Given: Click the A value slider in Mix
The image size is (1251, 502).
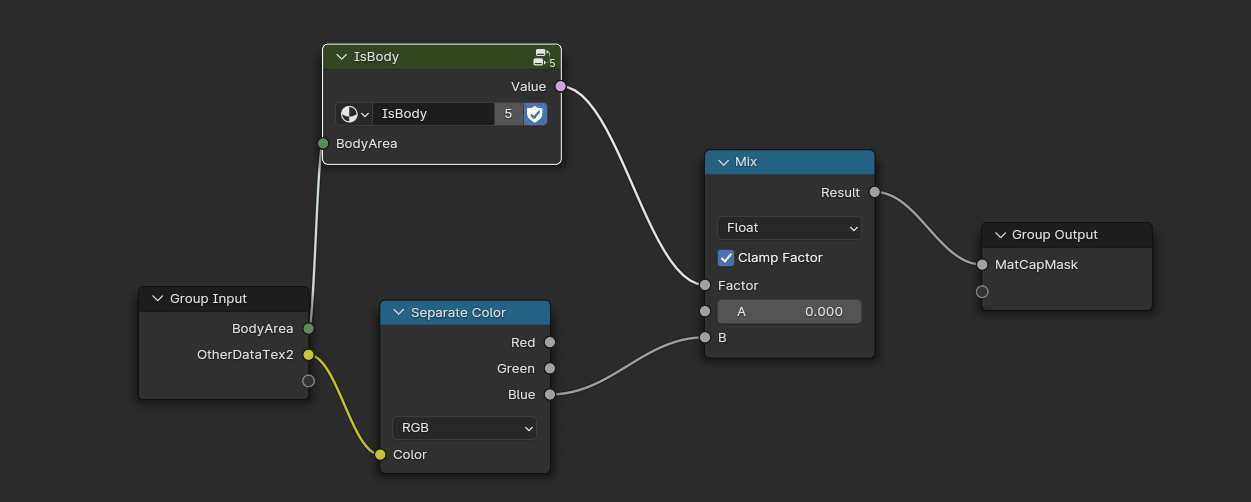Looking at the screenshot, I should pyautogui.click(x=789, y=312).
